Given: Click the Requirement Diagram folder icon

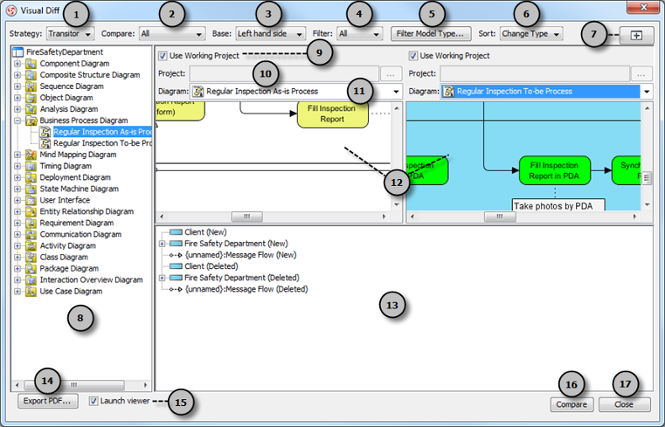Looking at the screenshot, I should pos(31,223).
